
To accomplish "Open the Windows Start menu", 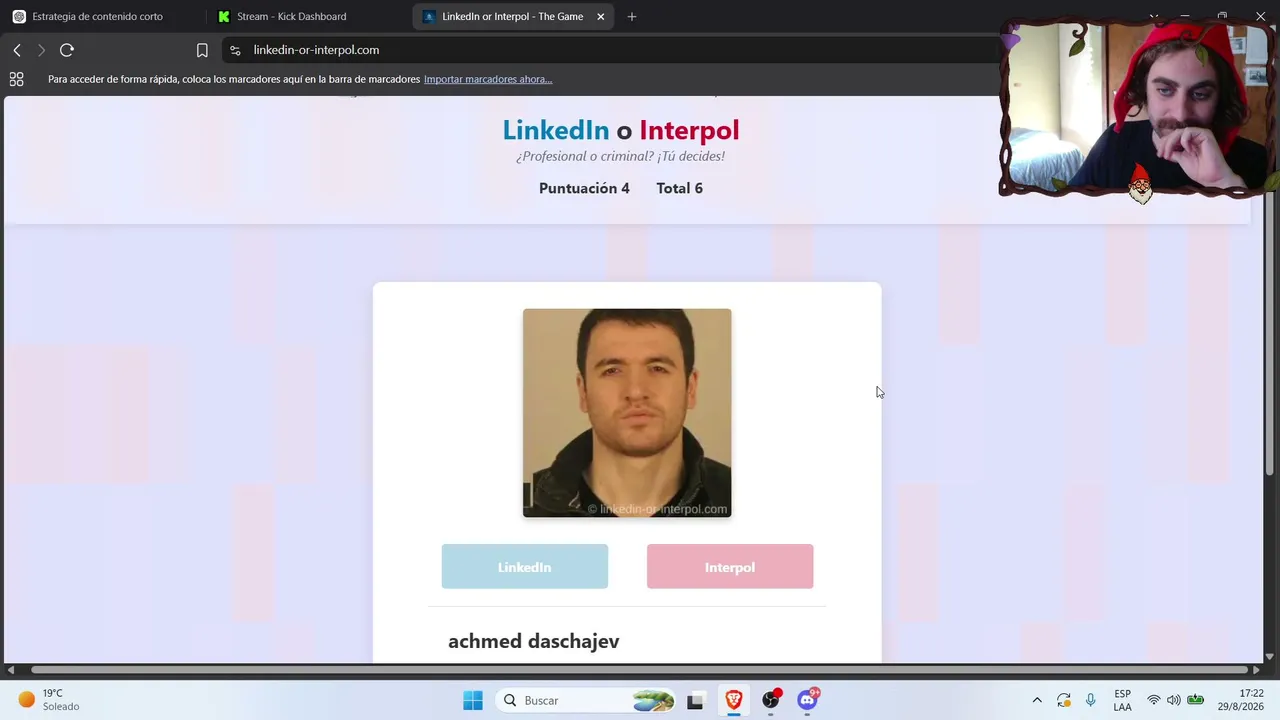I will tap(473, 700).
